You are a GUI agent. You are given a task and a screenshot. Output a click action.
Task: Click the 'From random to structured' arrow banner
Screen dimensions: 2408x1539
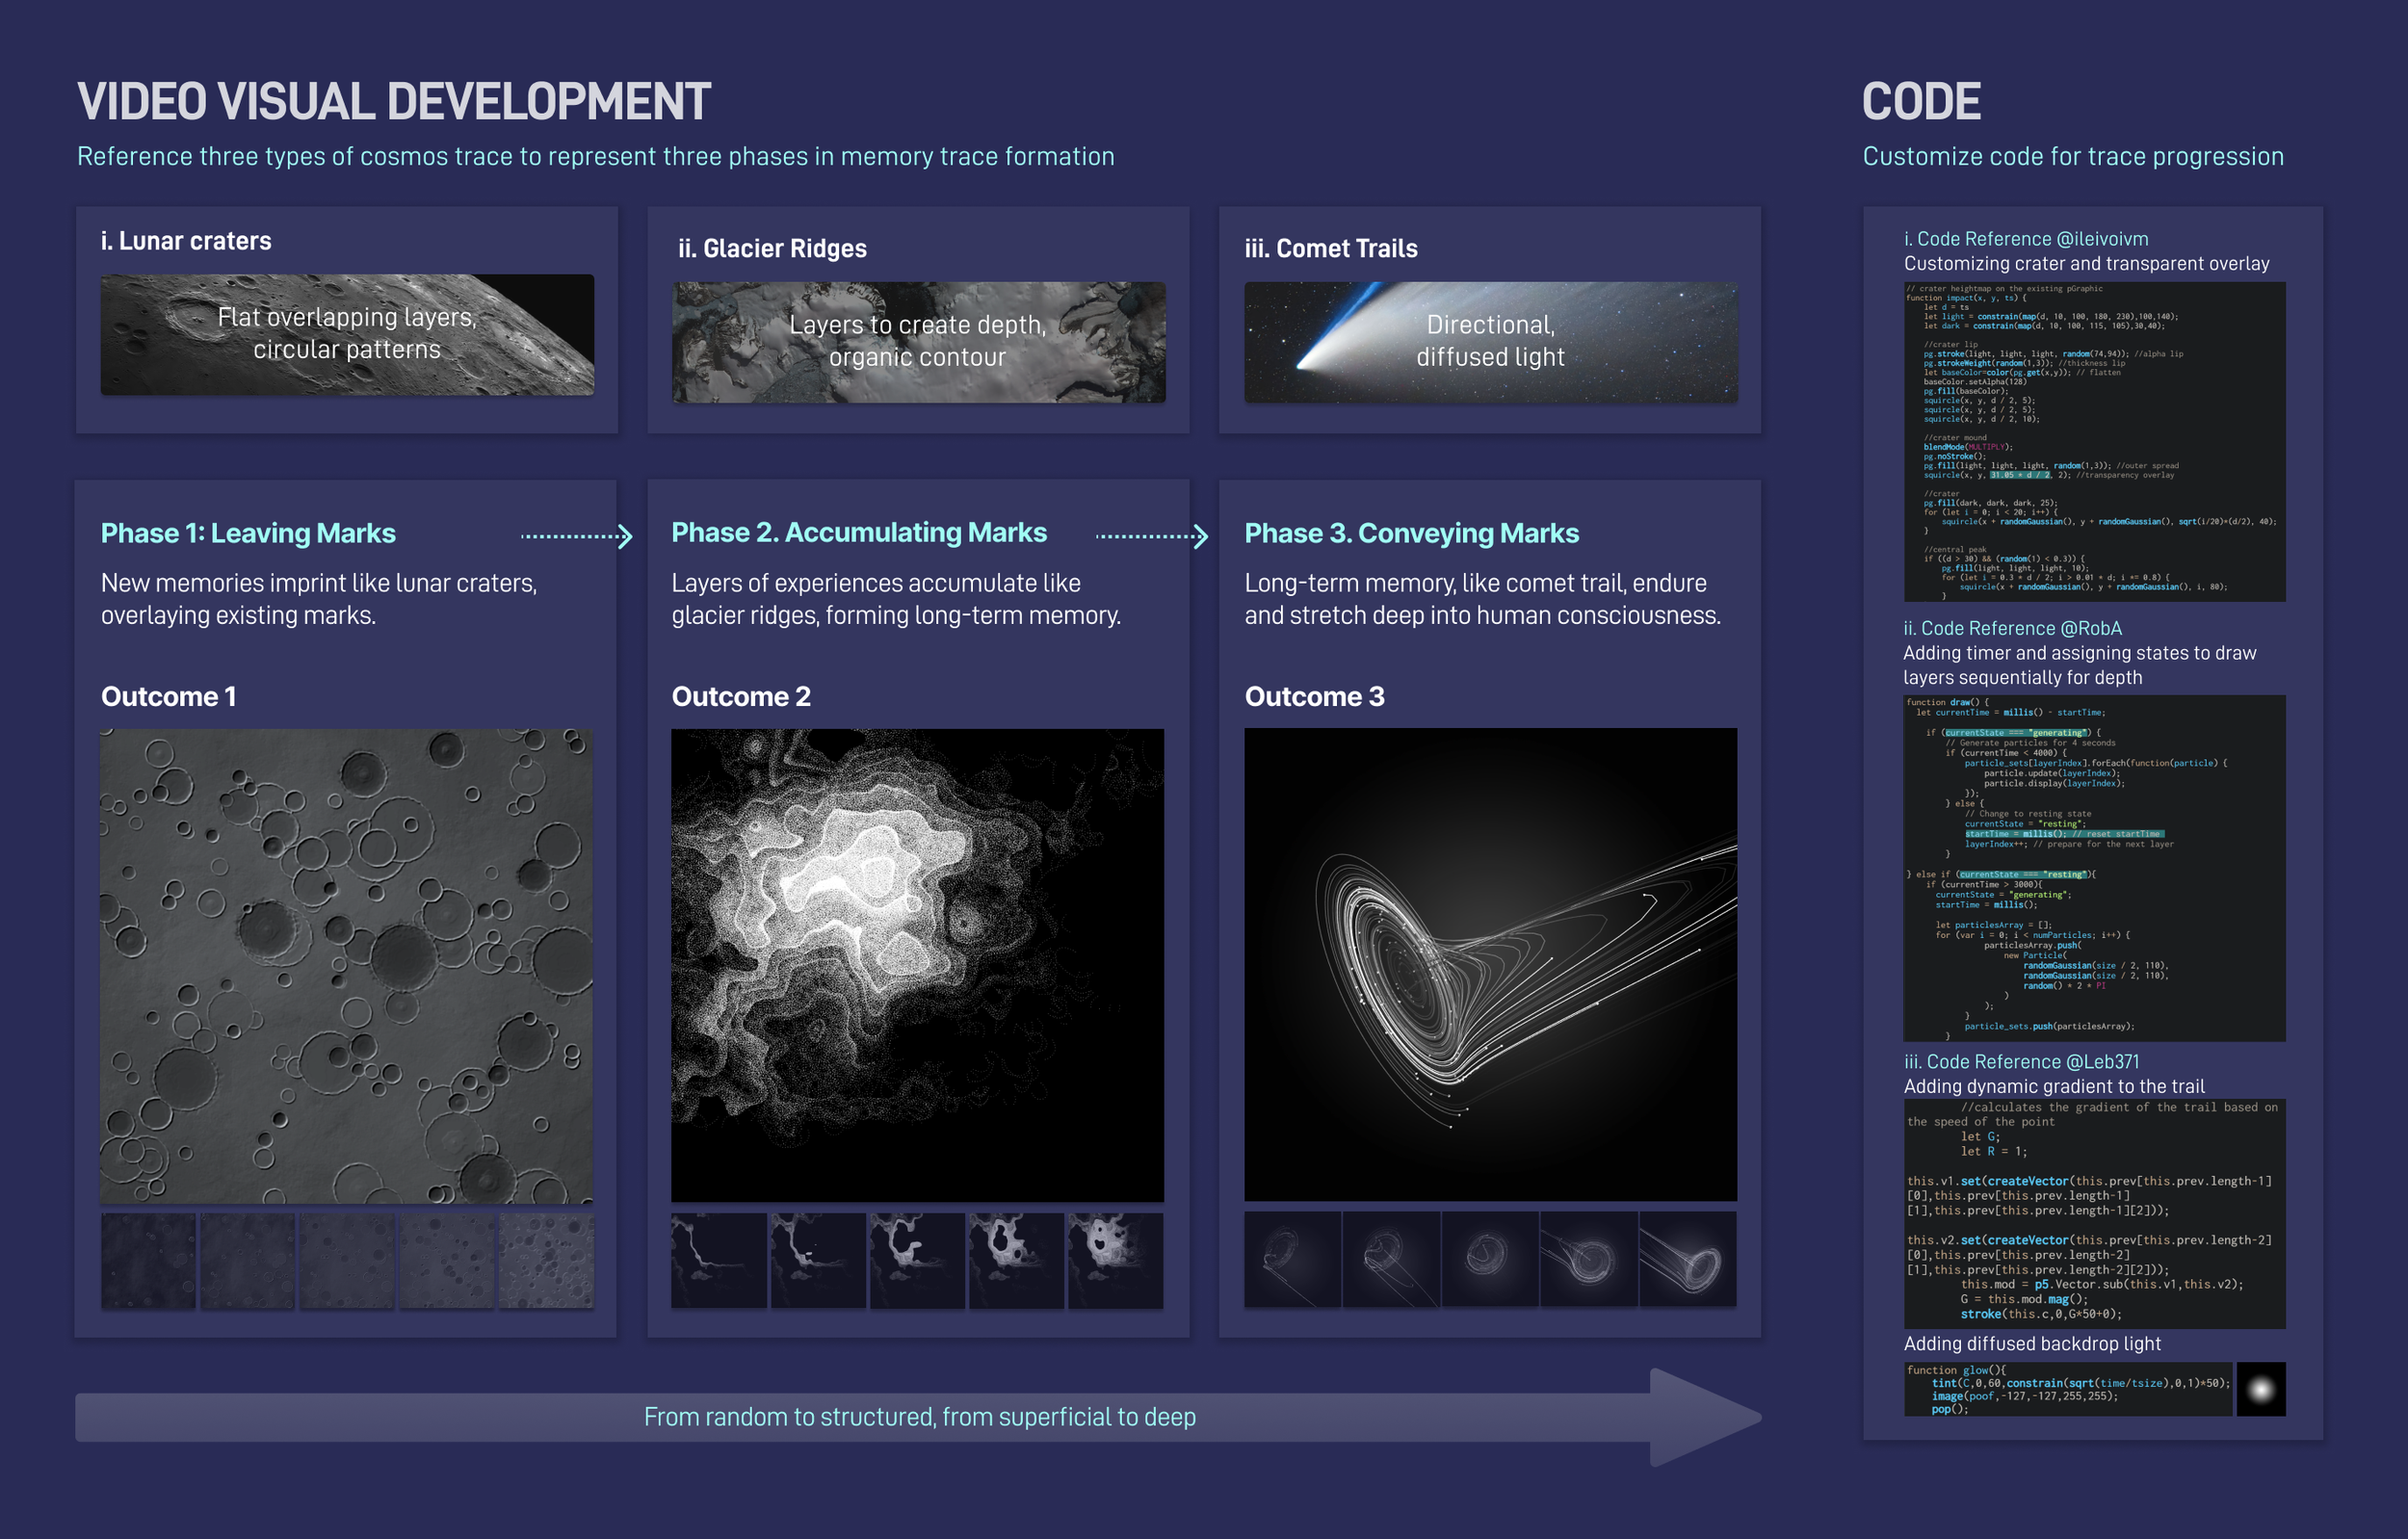[918, 1417]
